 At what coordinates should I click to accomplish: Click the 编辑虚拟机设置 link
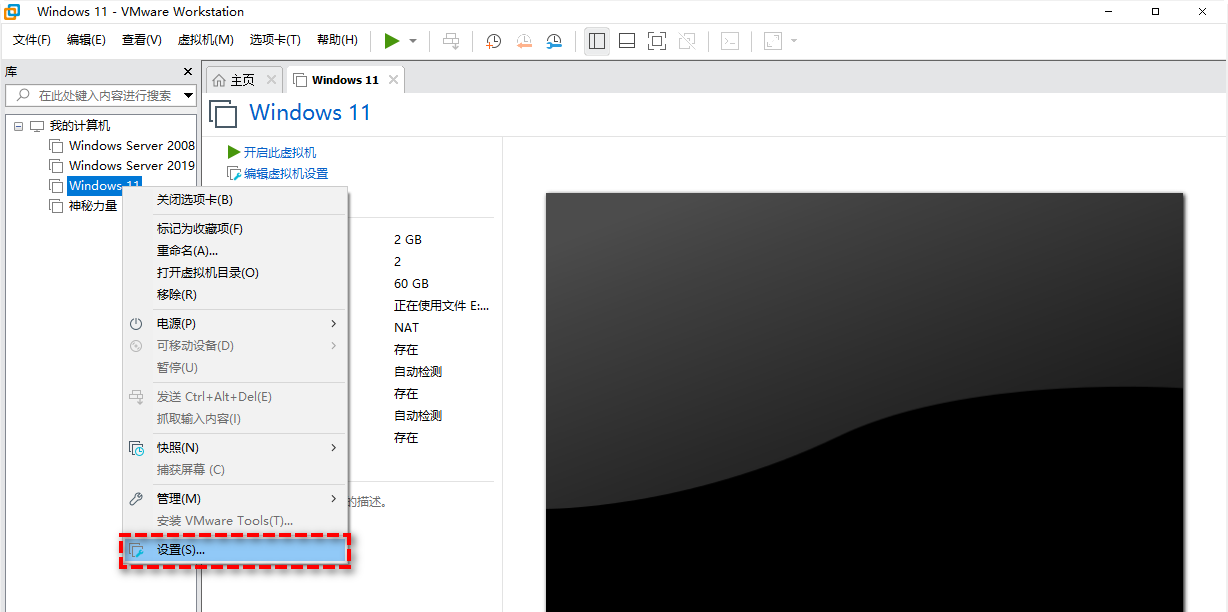[286, 173]
